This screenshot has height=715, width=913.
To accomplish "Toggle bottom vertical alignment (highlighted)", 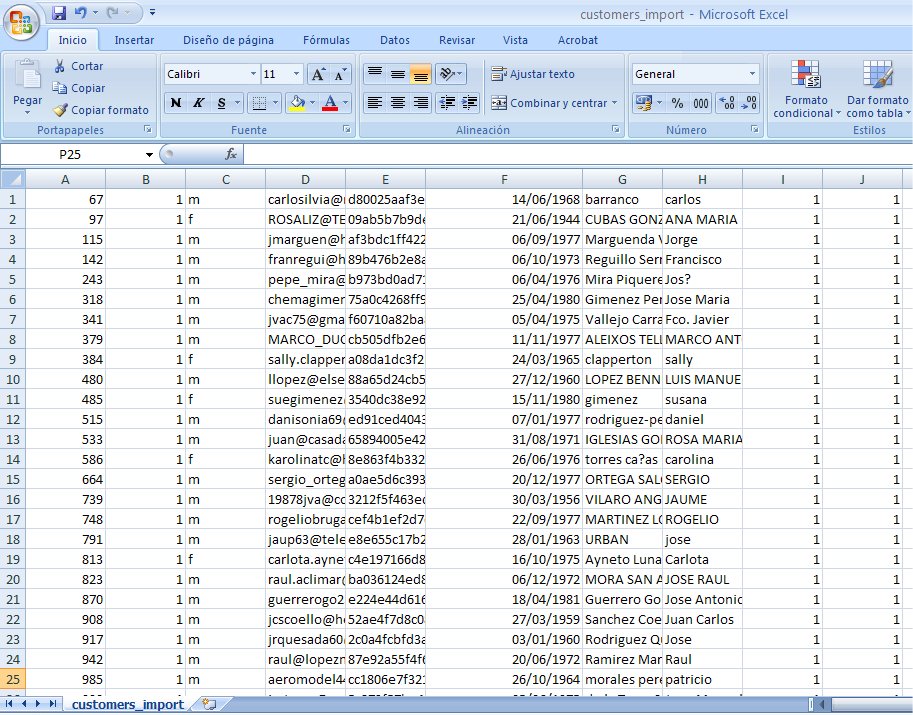I will [420, 74].
